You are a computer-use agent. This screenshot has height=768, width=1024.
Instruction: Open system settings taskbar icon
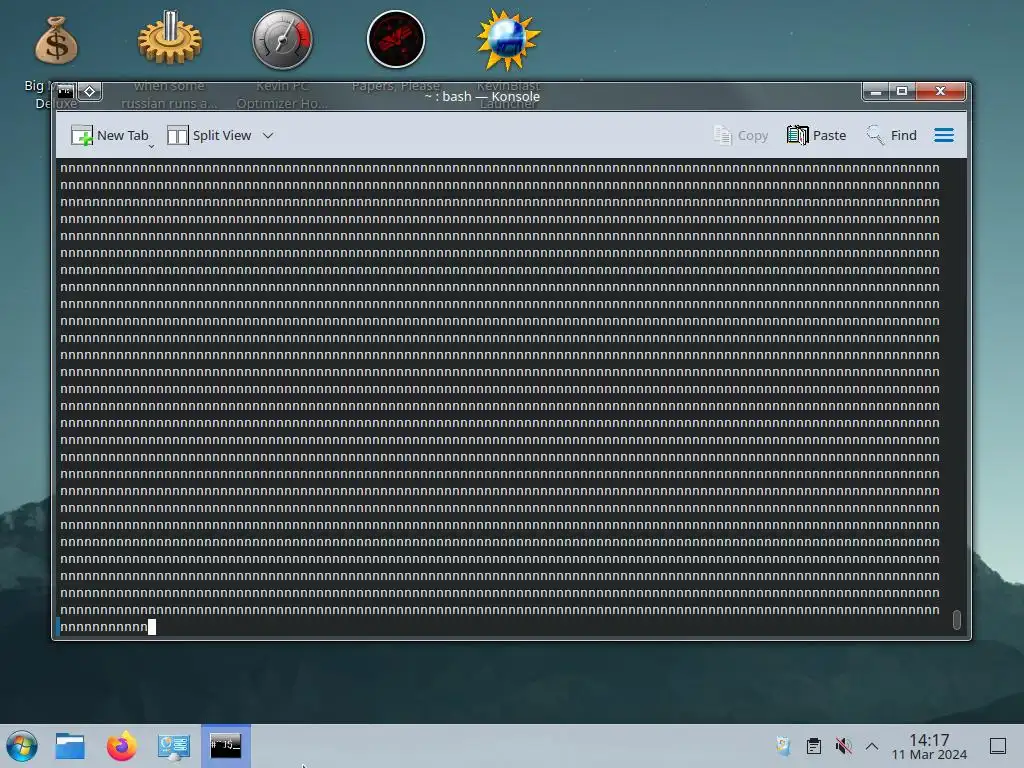point(174,746)
